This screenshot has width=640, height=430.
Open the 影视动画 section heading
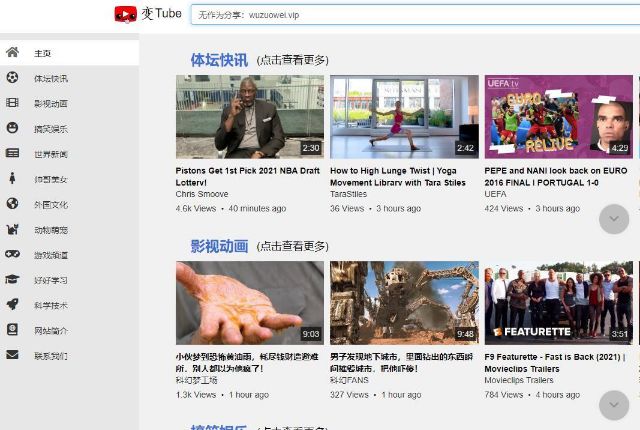[219, 246]
